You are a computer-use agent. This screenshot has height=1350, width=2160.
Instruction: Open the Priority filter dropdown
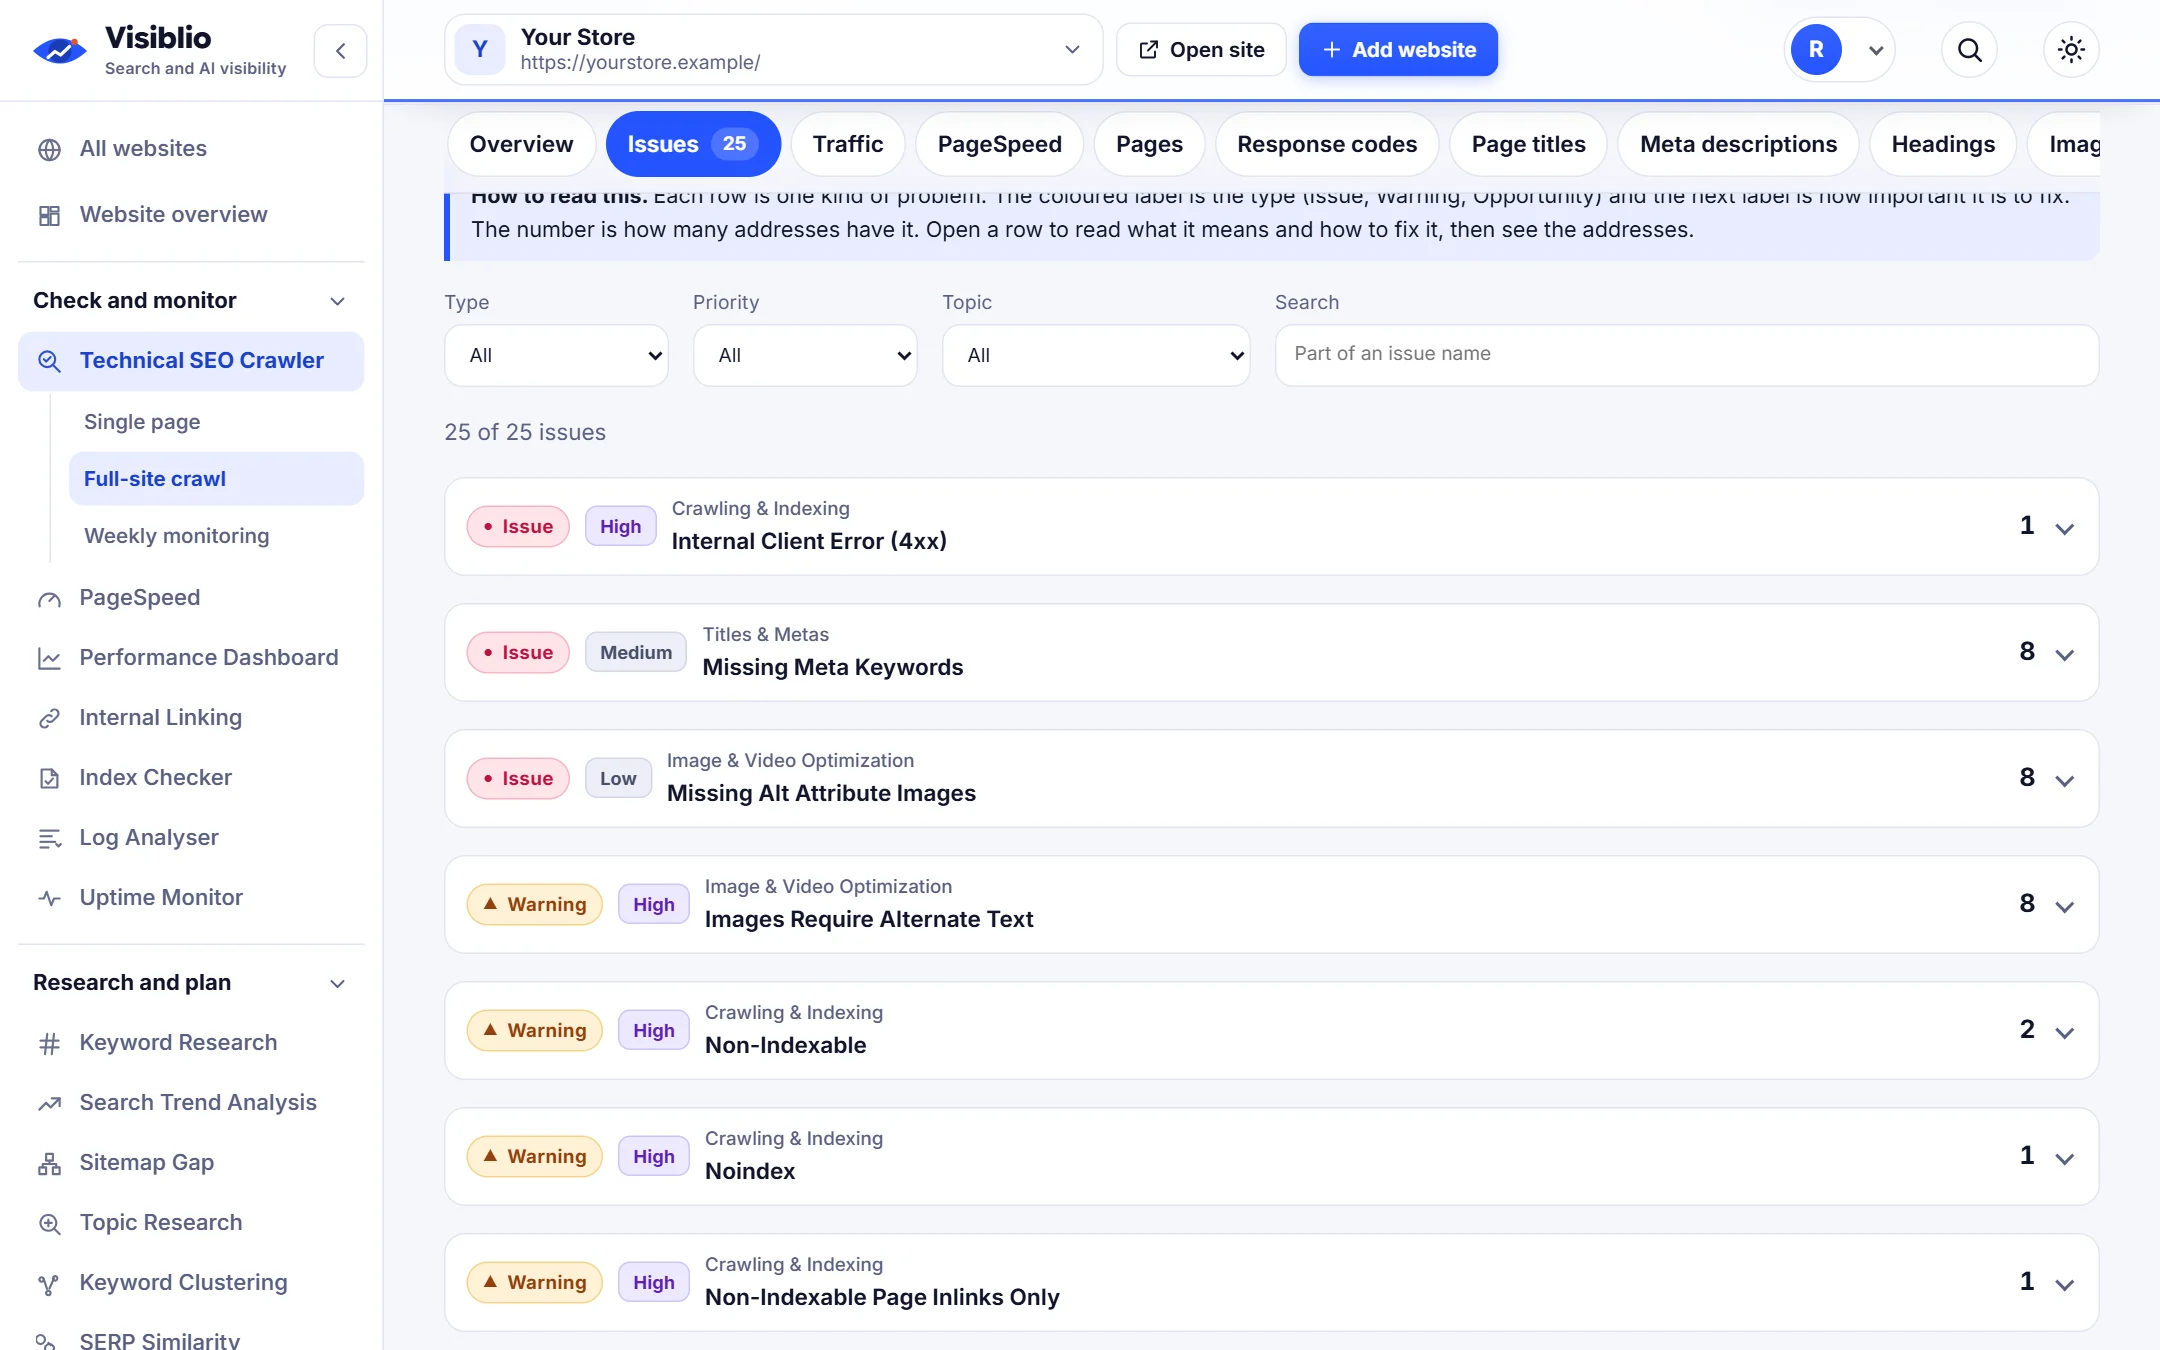click(x=805, y=355)
